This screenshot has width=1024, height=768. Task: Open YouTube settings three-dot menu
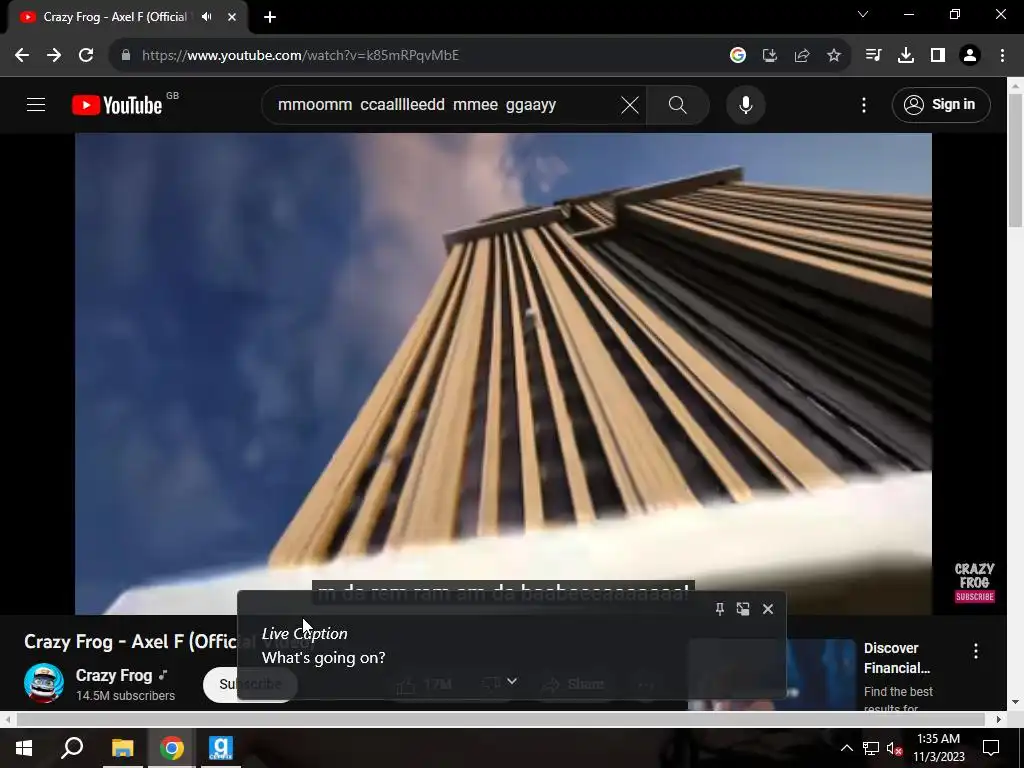[864, 104]
